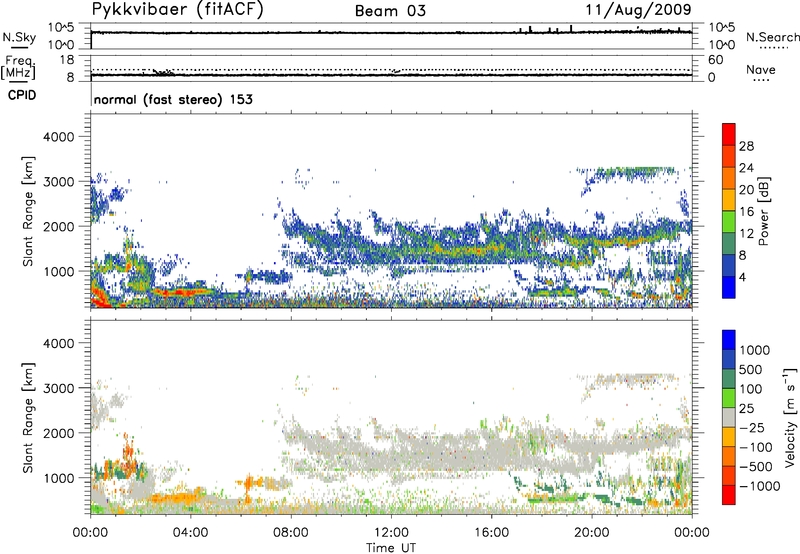This screenshot has height=554, width=800.
Task: Pick the gray −25 to 25 Velocity segment
Action: click(x=729, y=417)
